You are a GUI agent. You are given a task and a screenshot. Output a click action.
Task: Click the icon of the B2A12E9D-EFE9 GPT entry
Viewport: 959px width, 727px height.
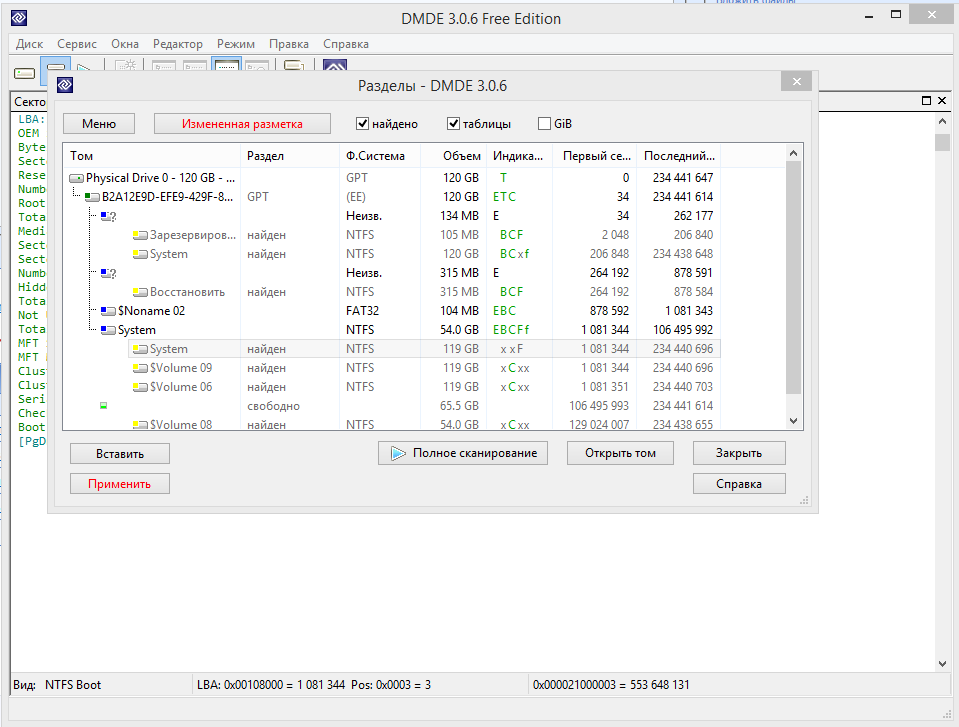(x=92, y=197)
